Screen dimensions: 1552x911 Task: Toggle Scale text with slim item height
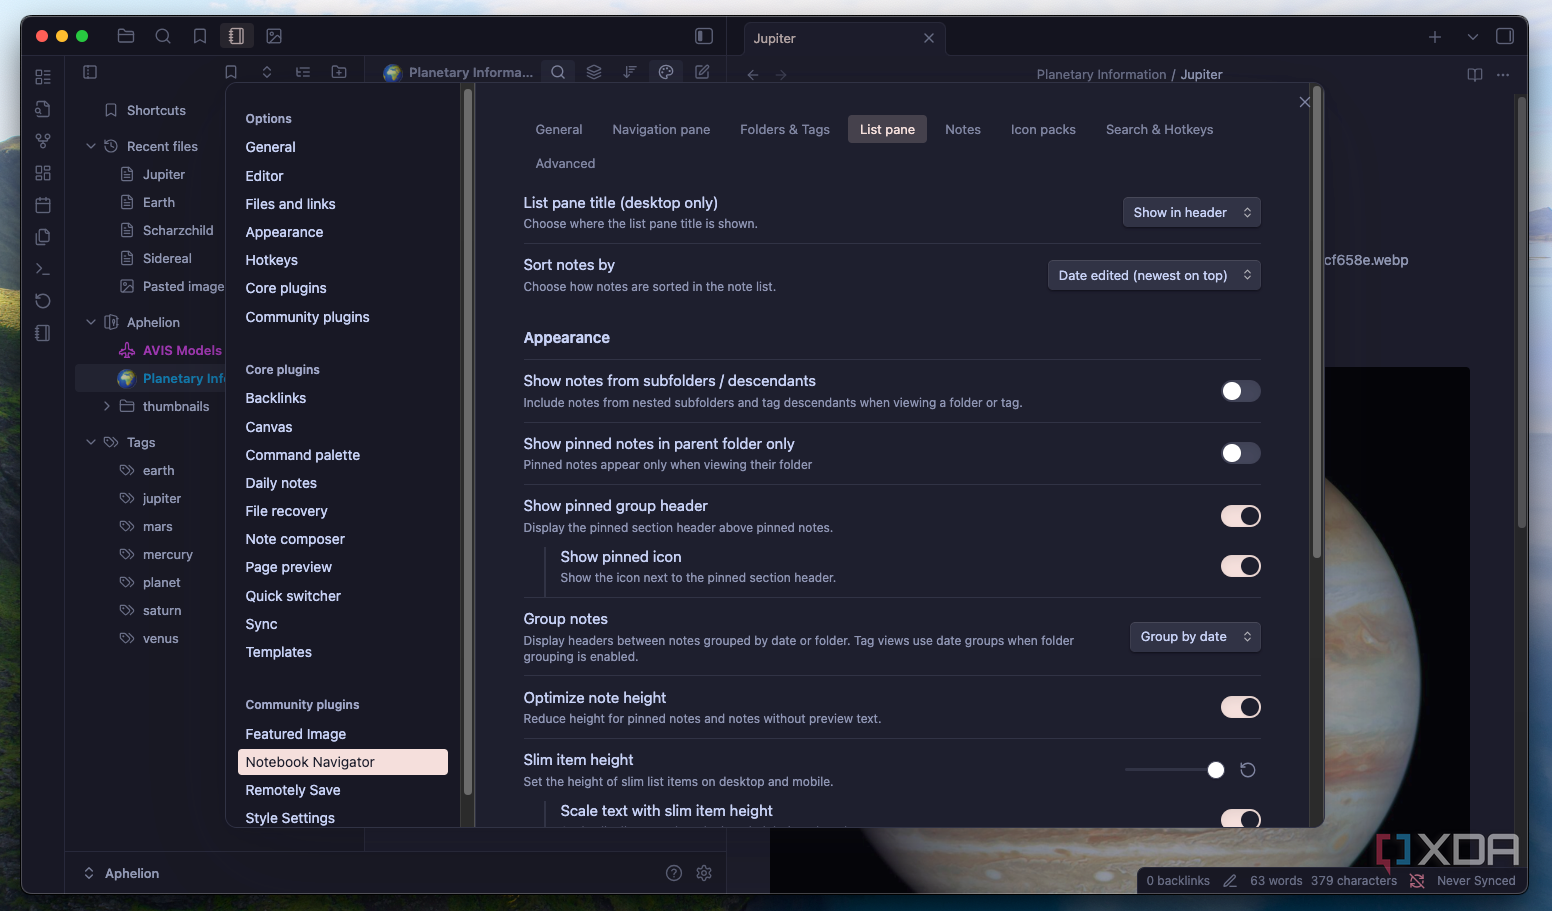(x=1241, y=818)
